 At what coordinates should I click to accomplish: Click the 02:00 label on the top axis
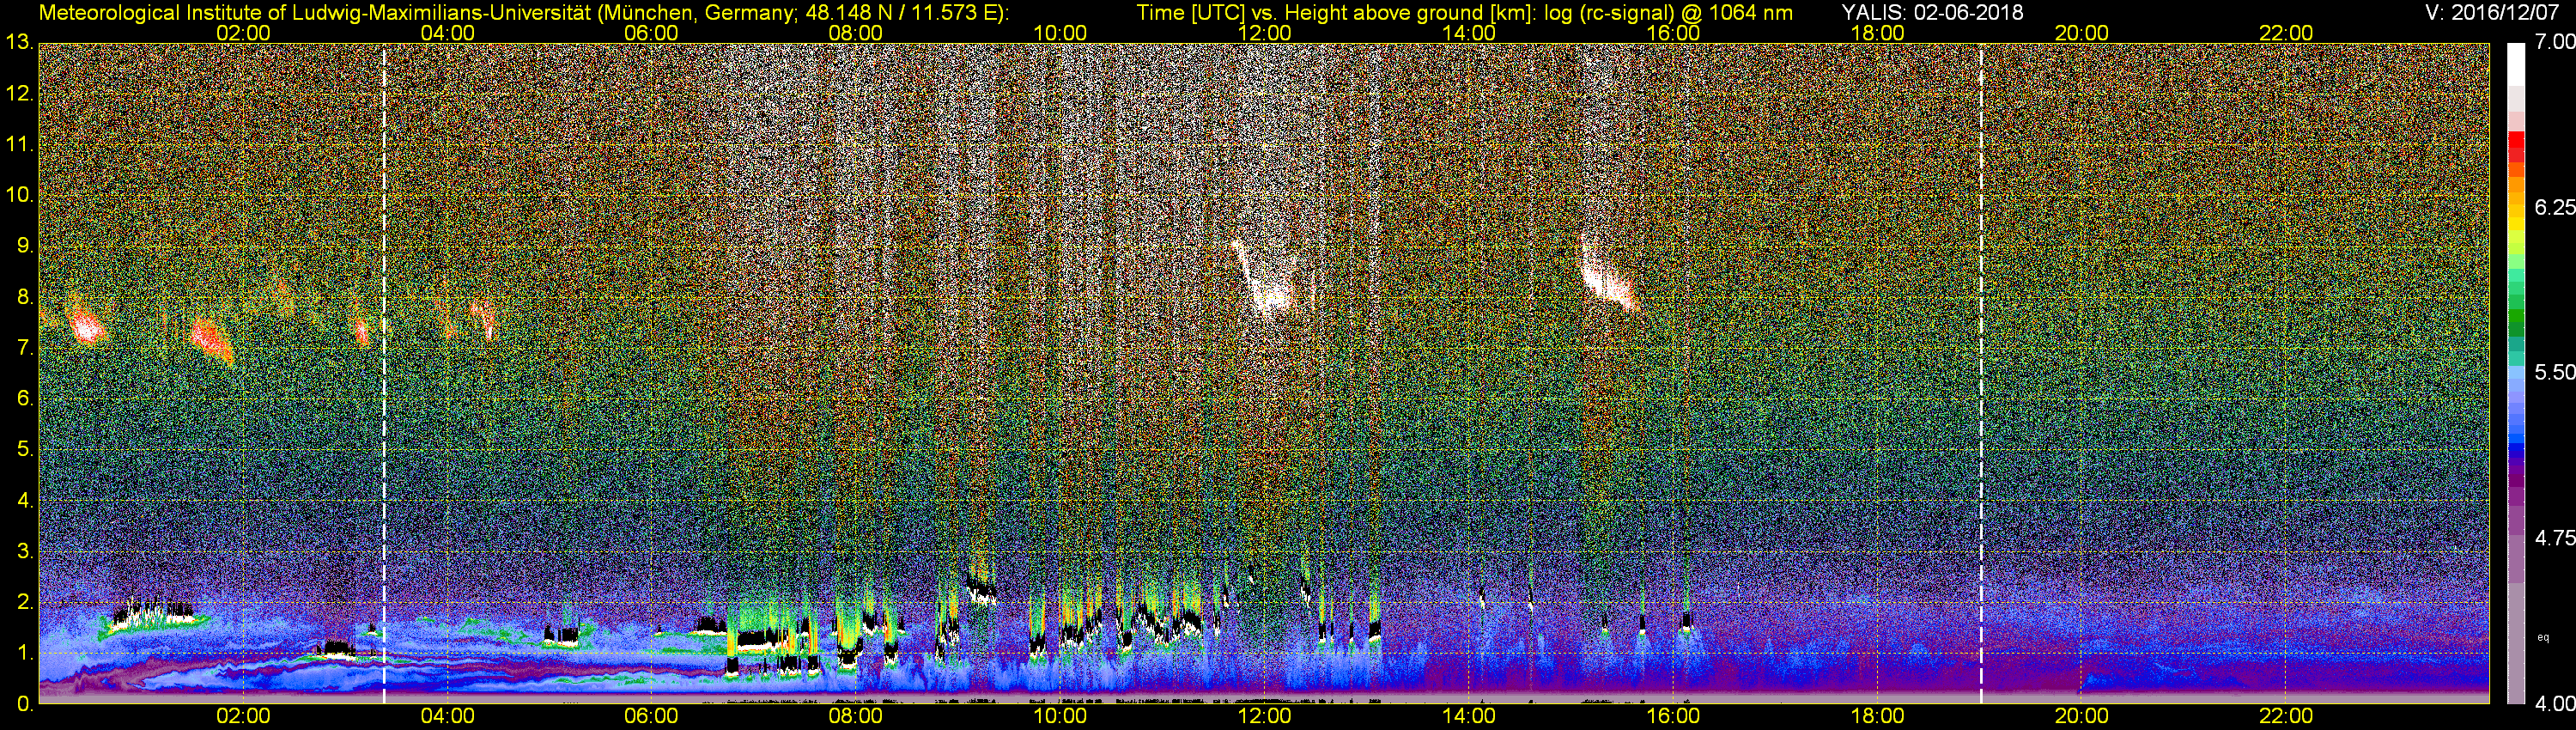[x=243, y=32]
